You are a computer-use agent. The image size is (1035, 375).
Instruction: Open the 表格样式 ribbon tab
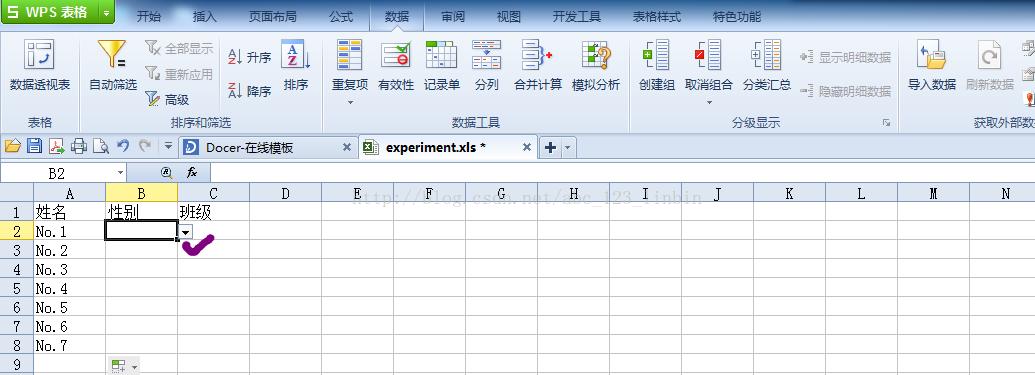tap(657, 17)
